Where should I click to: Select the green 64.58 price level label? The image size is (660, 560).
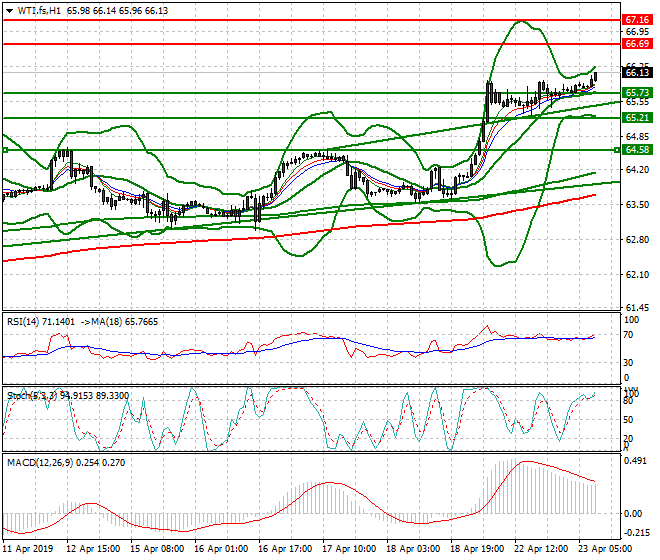point(637,149)
